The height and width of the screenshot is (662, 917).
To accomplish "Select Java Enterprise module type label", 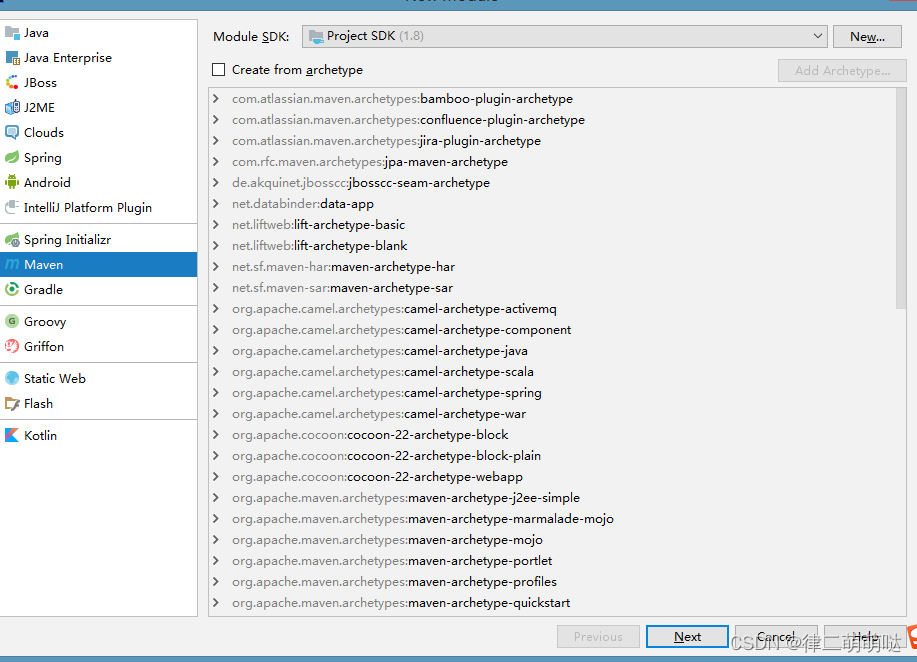I will pos(68,58).
